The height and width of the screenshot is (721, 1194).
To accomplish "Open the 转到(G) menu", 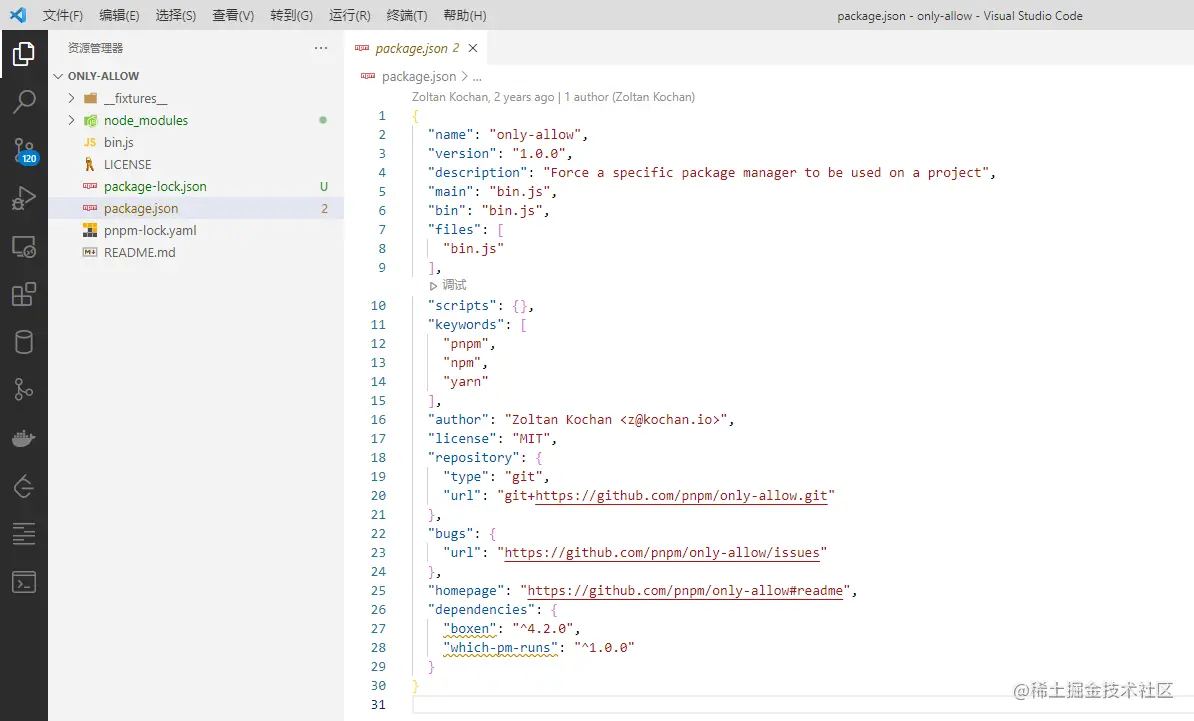I will click(x=292, y=15).
